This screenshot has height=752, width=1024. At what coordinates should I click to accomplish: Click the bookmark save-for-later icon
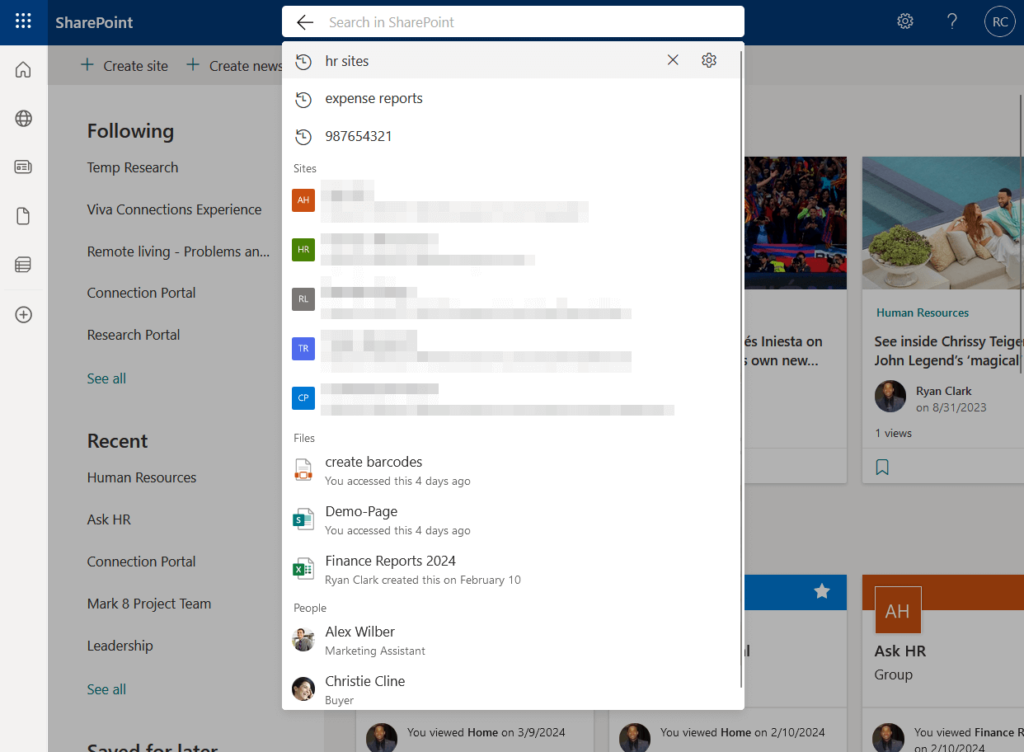882,467
